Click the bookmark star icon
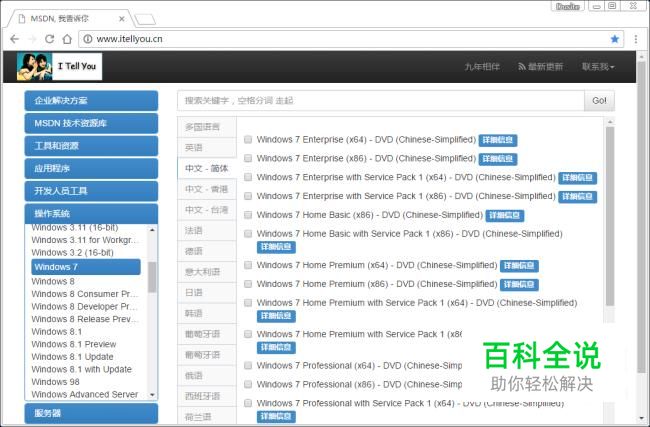The height and width of the screenshot is (427, 650). pyautogui.click(x=615, y=39)
